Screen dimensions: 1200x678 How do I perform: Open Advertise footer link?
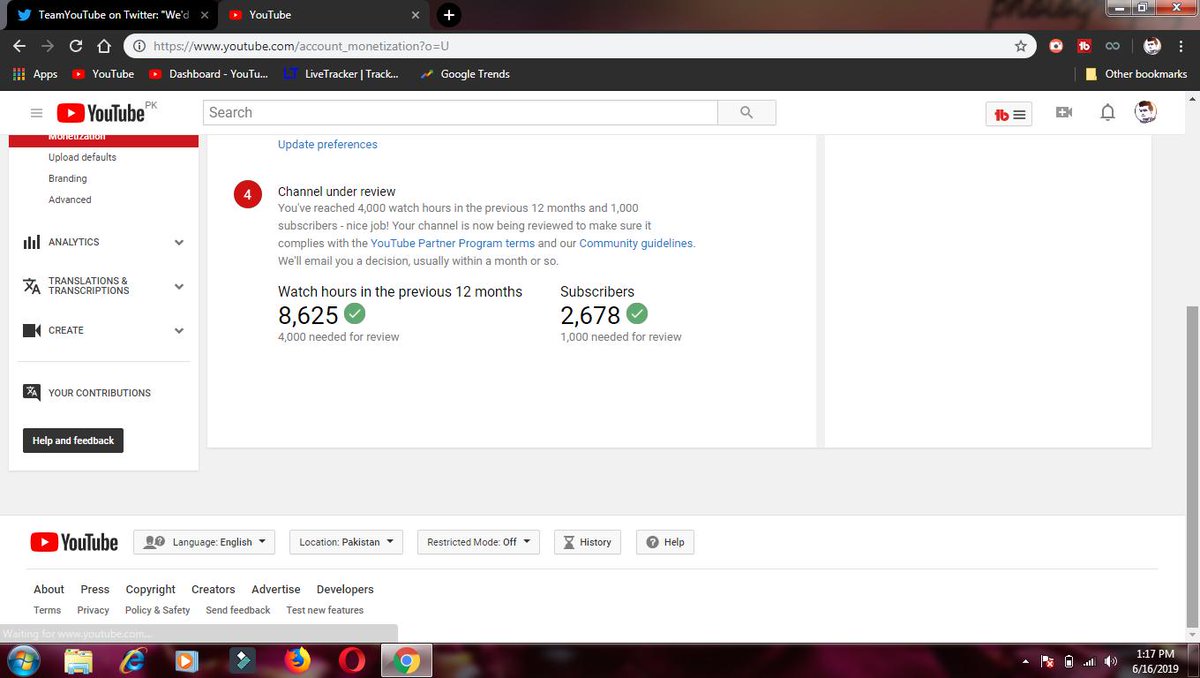tap(276, 589)
